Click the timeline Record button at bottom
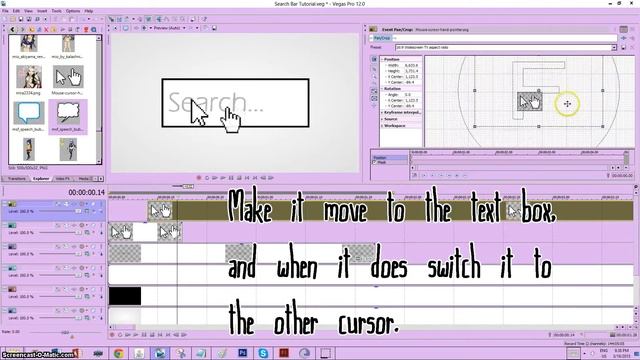640x360 pixels. coord(112,335)
